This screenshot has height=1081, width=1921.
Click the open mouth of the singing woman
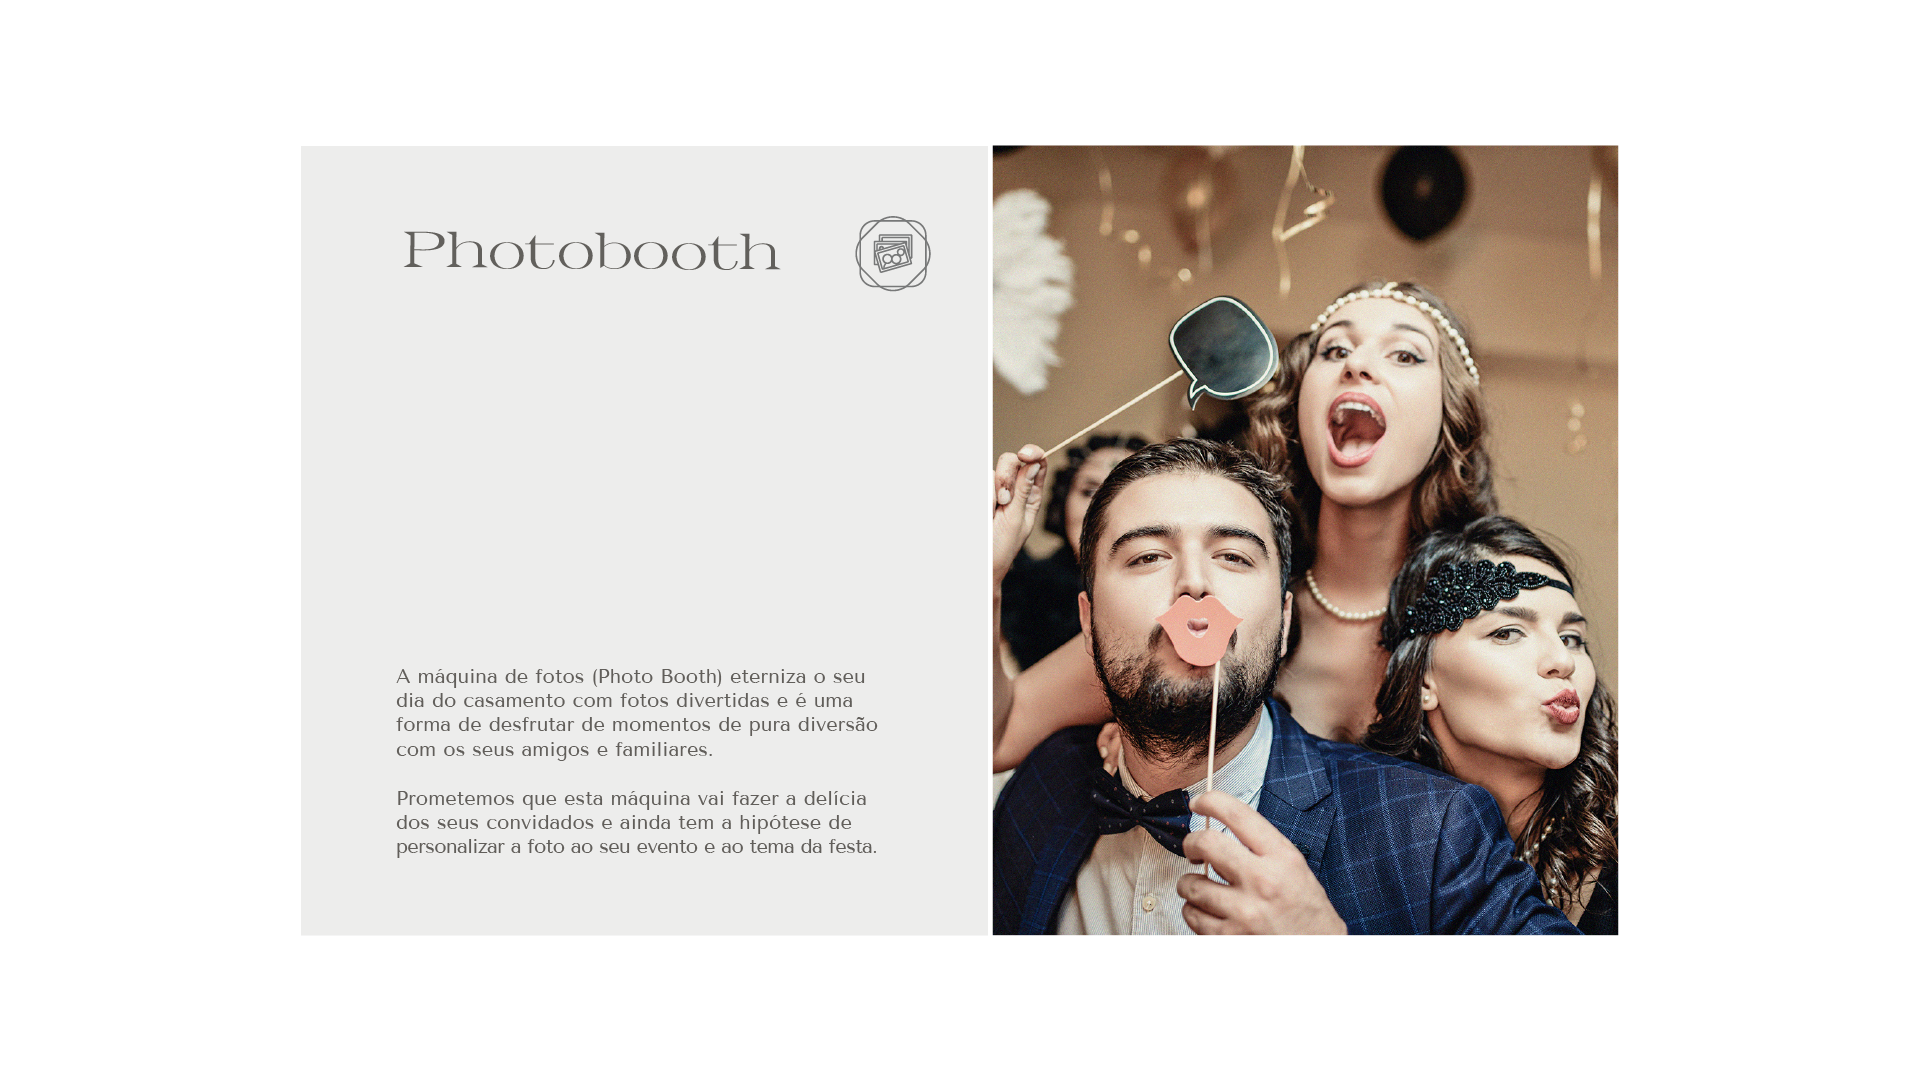pyautogui.click(x=1356, y=430)
